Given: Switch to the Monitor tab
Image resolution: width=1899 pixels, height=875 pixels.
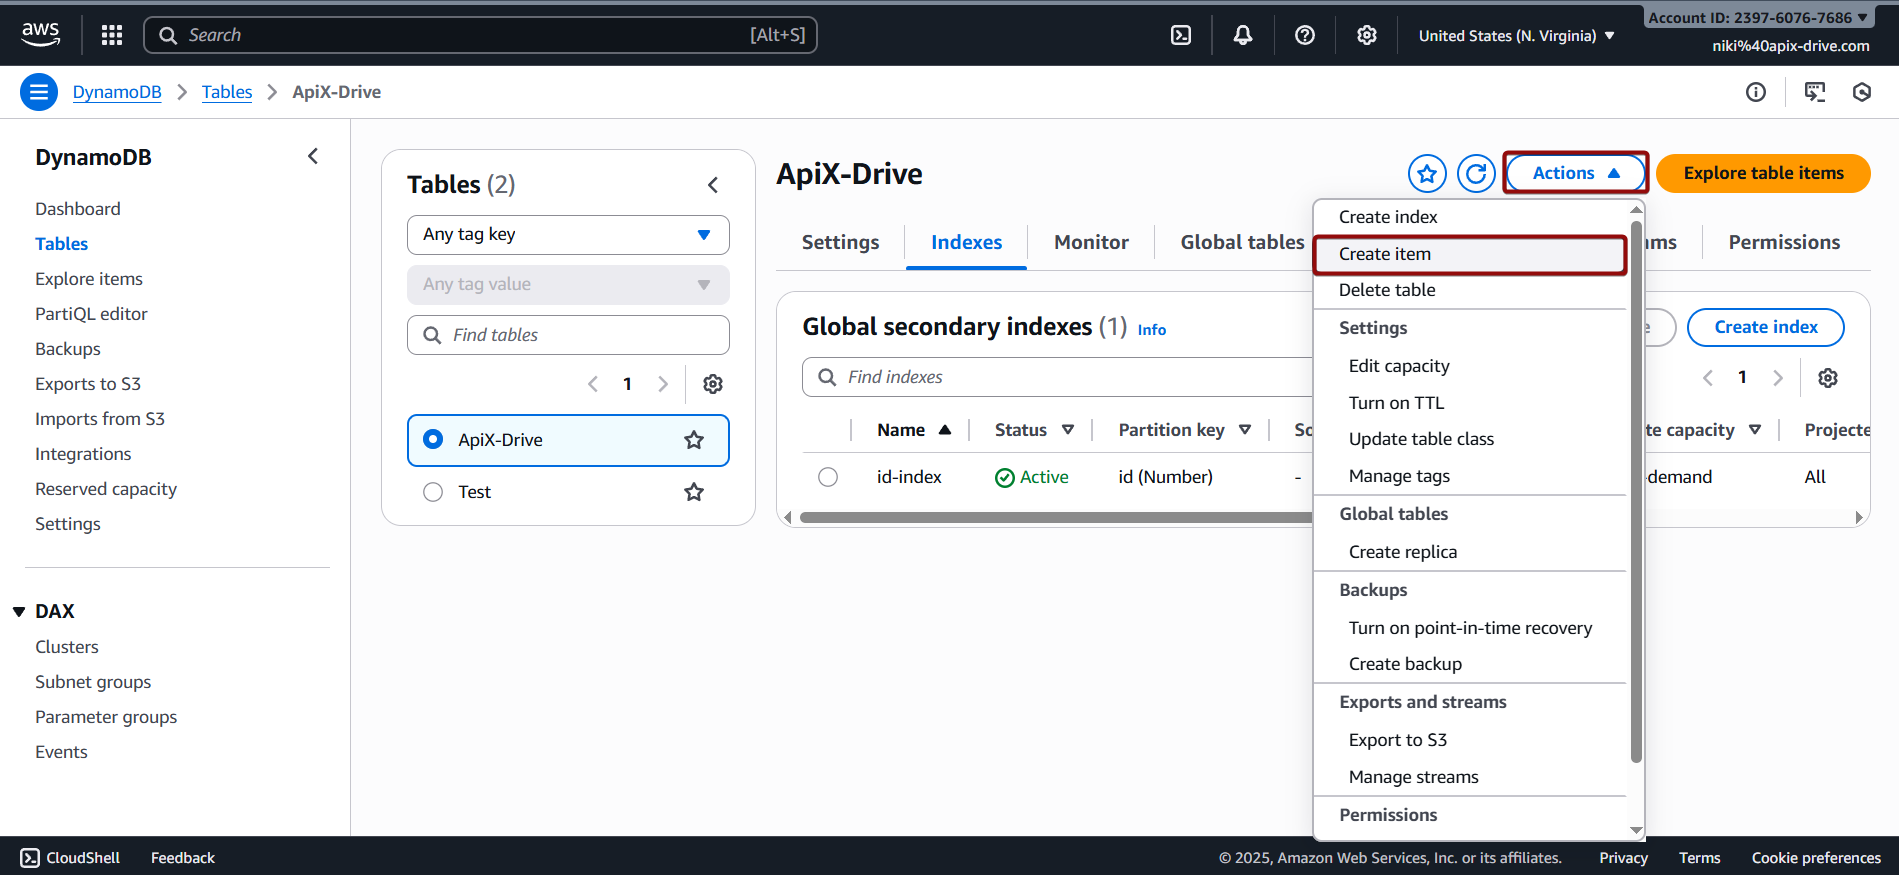Looking at the screenshot, I should pyautogui.click(x=1091, y=243).
